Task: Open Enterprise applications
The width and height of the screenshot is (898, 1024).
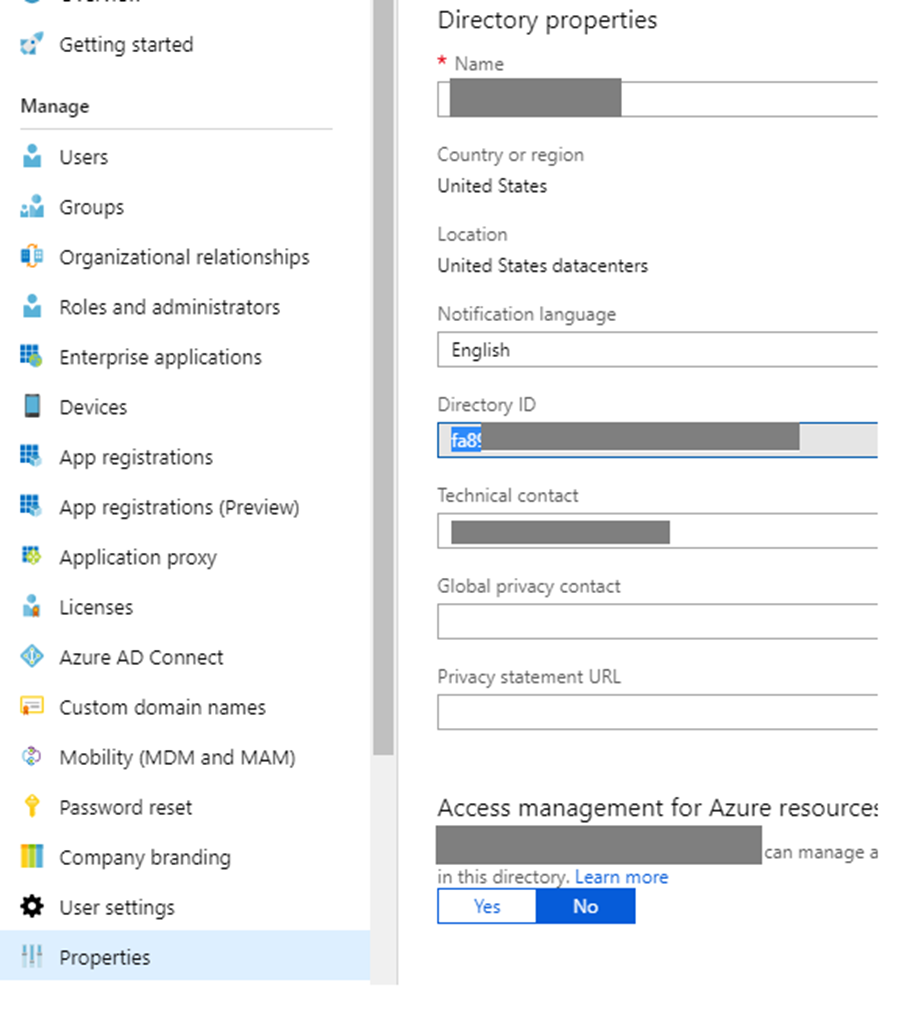Action: pyautogui.click(x=161, y=357)
